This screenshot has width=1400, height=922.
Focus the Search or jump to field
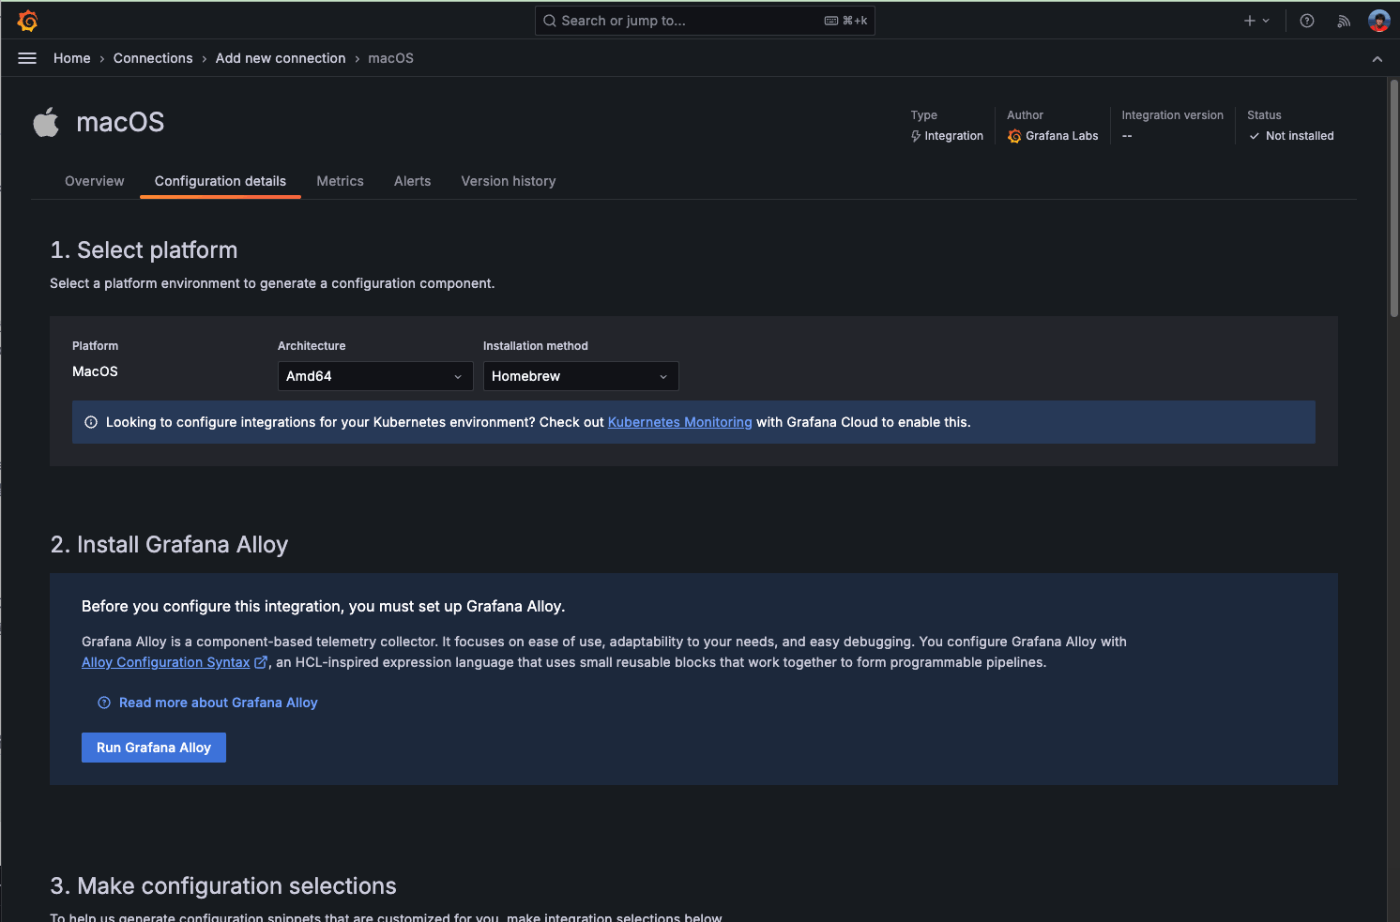coord(705,21)
